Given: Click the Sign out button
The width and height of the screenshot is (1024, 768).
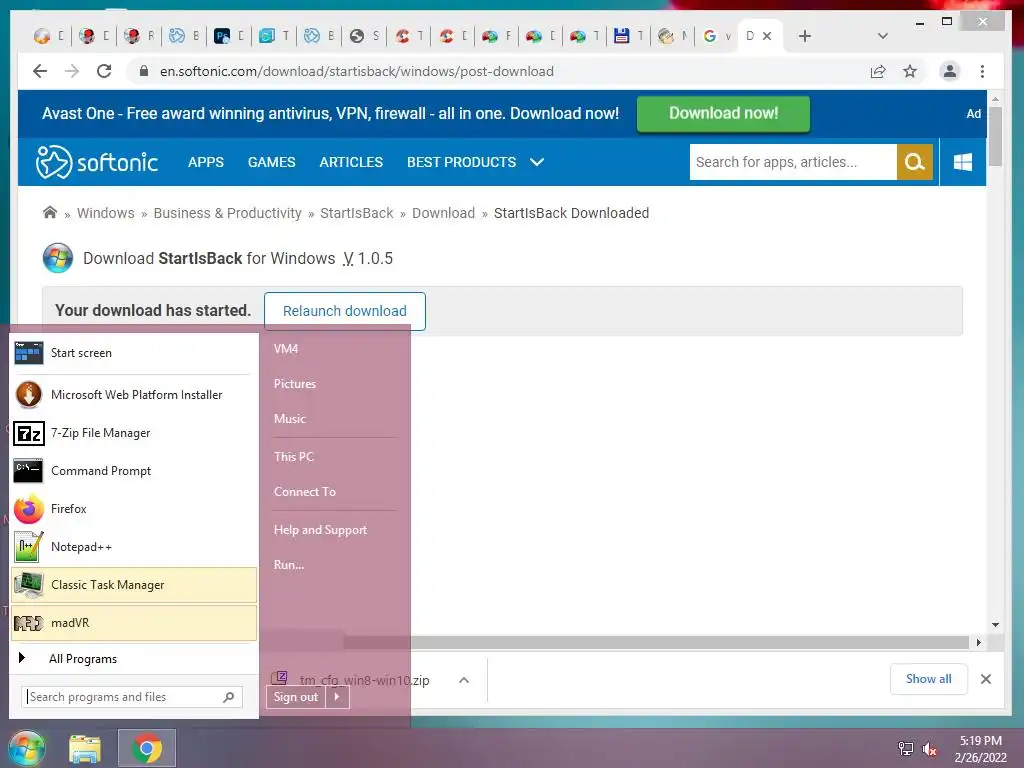Looking at the screenshot, I should (295, 697).
